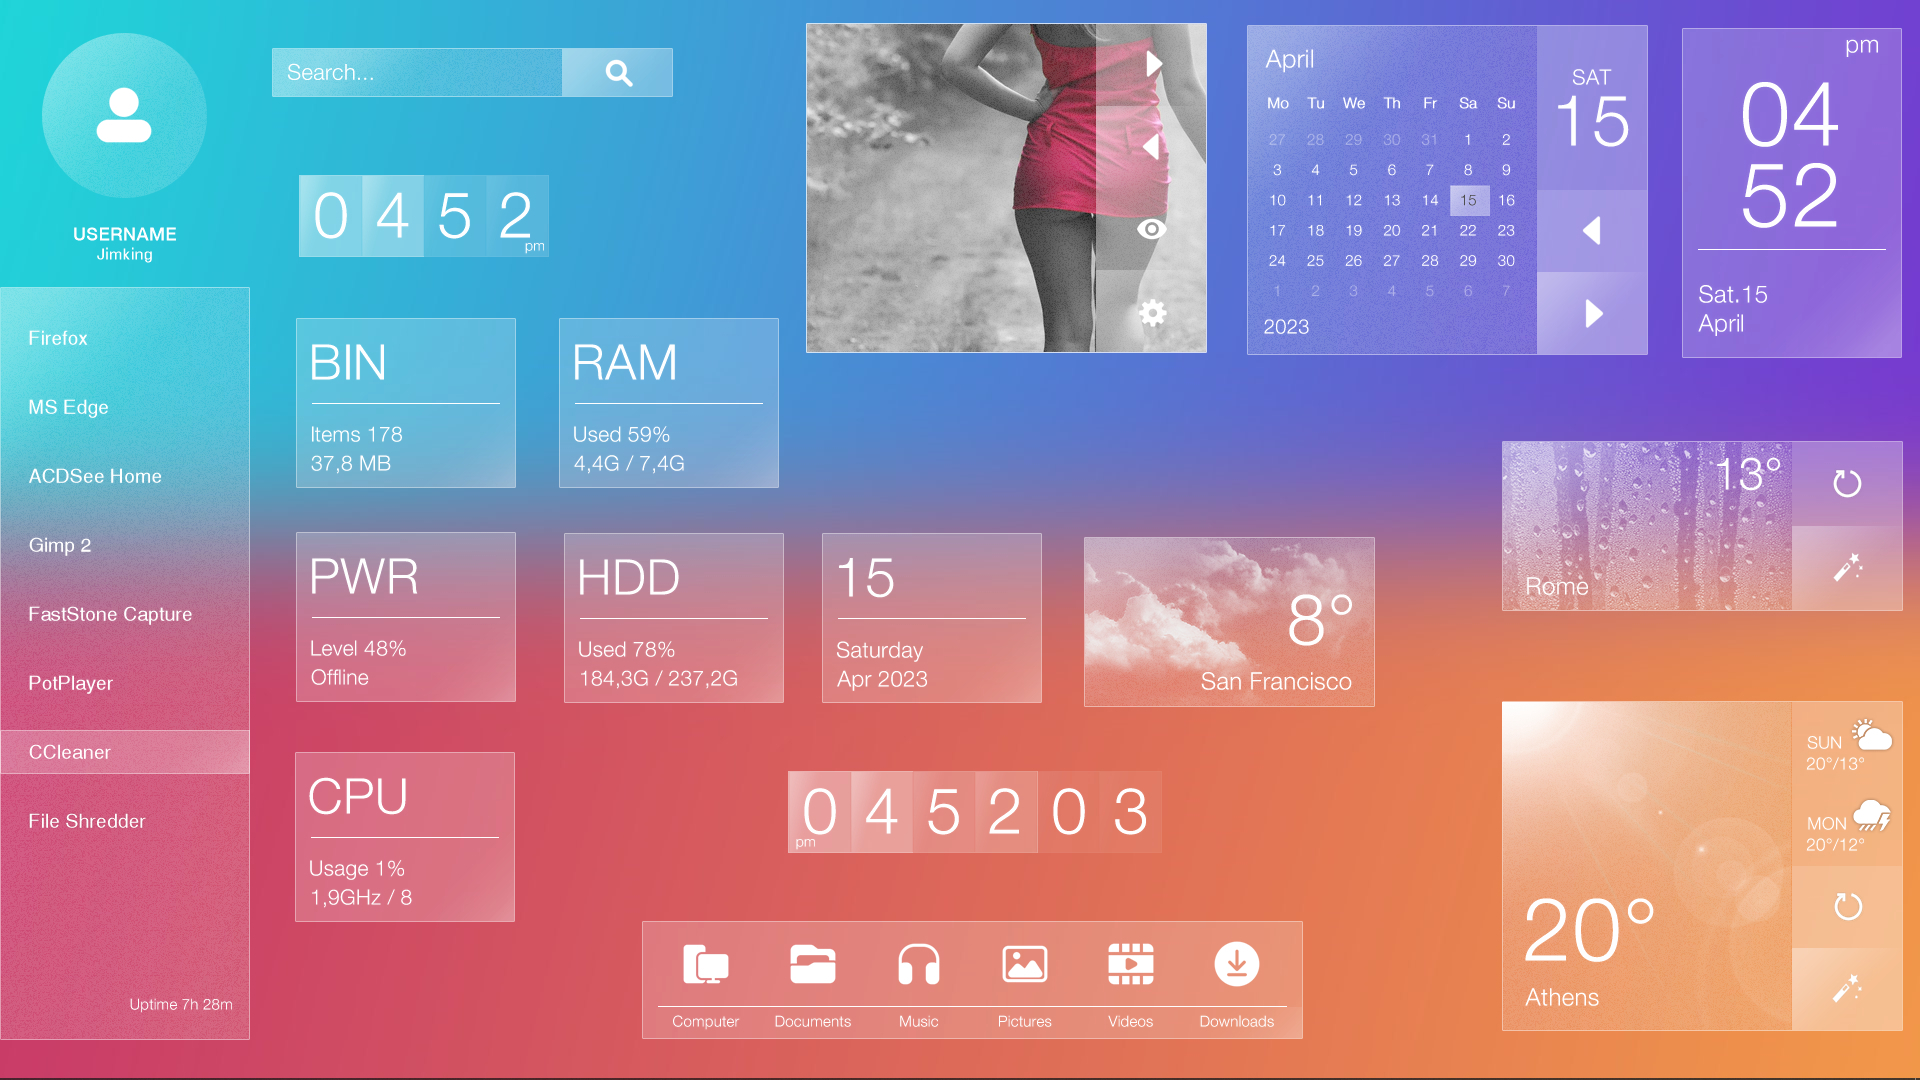Image resolution: width=1920 pixels, height=1080 pixels.
Task: Open Music from the dock
Action: pos(918,963)
